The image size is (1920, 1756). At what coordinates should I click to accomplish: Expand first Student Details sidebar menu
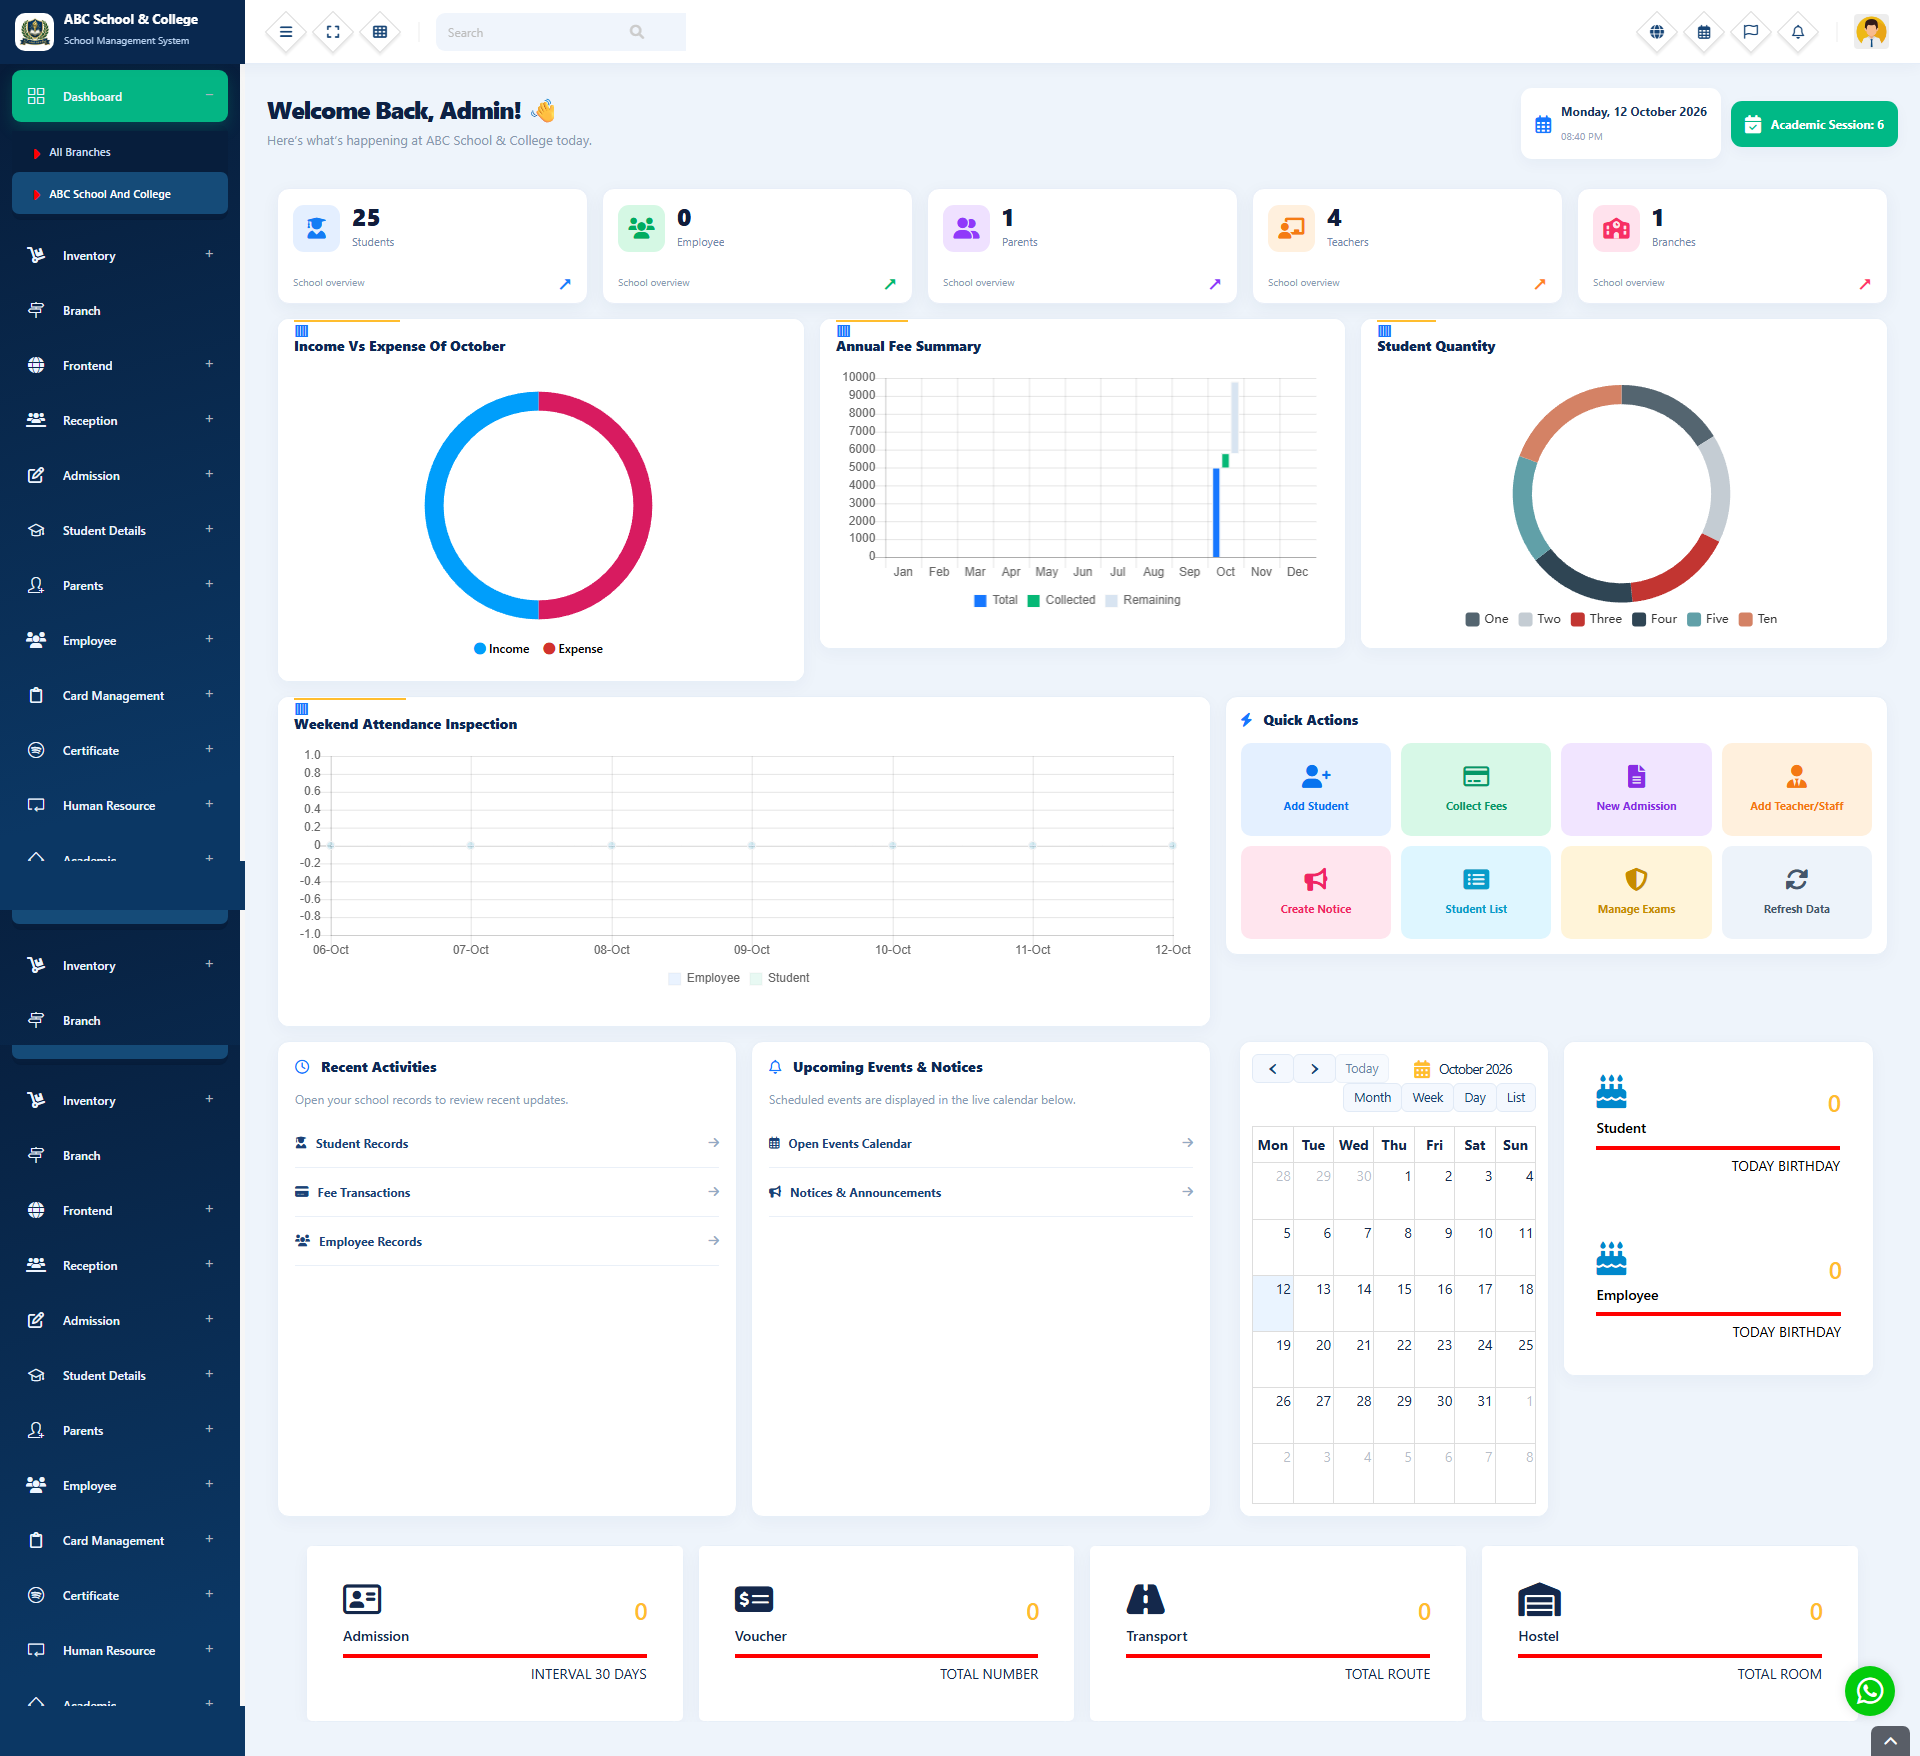(x=120, y=530)
